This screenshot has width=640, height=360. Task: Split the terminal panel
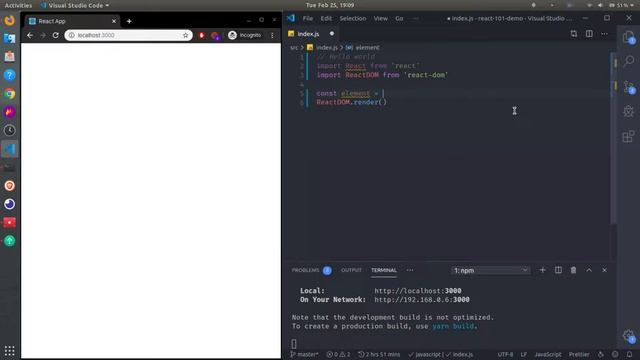coord(558,270)
